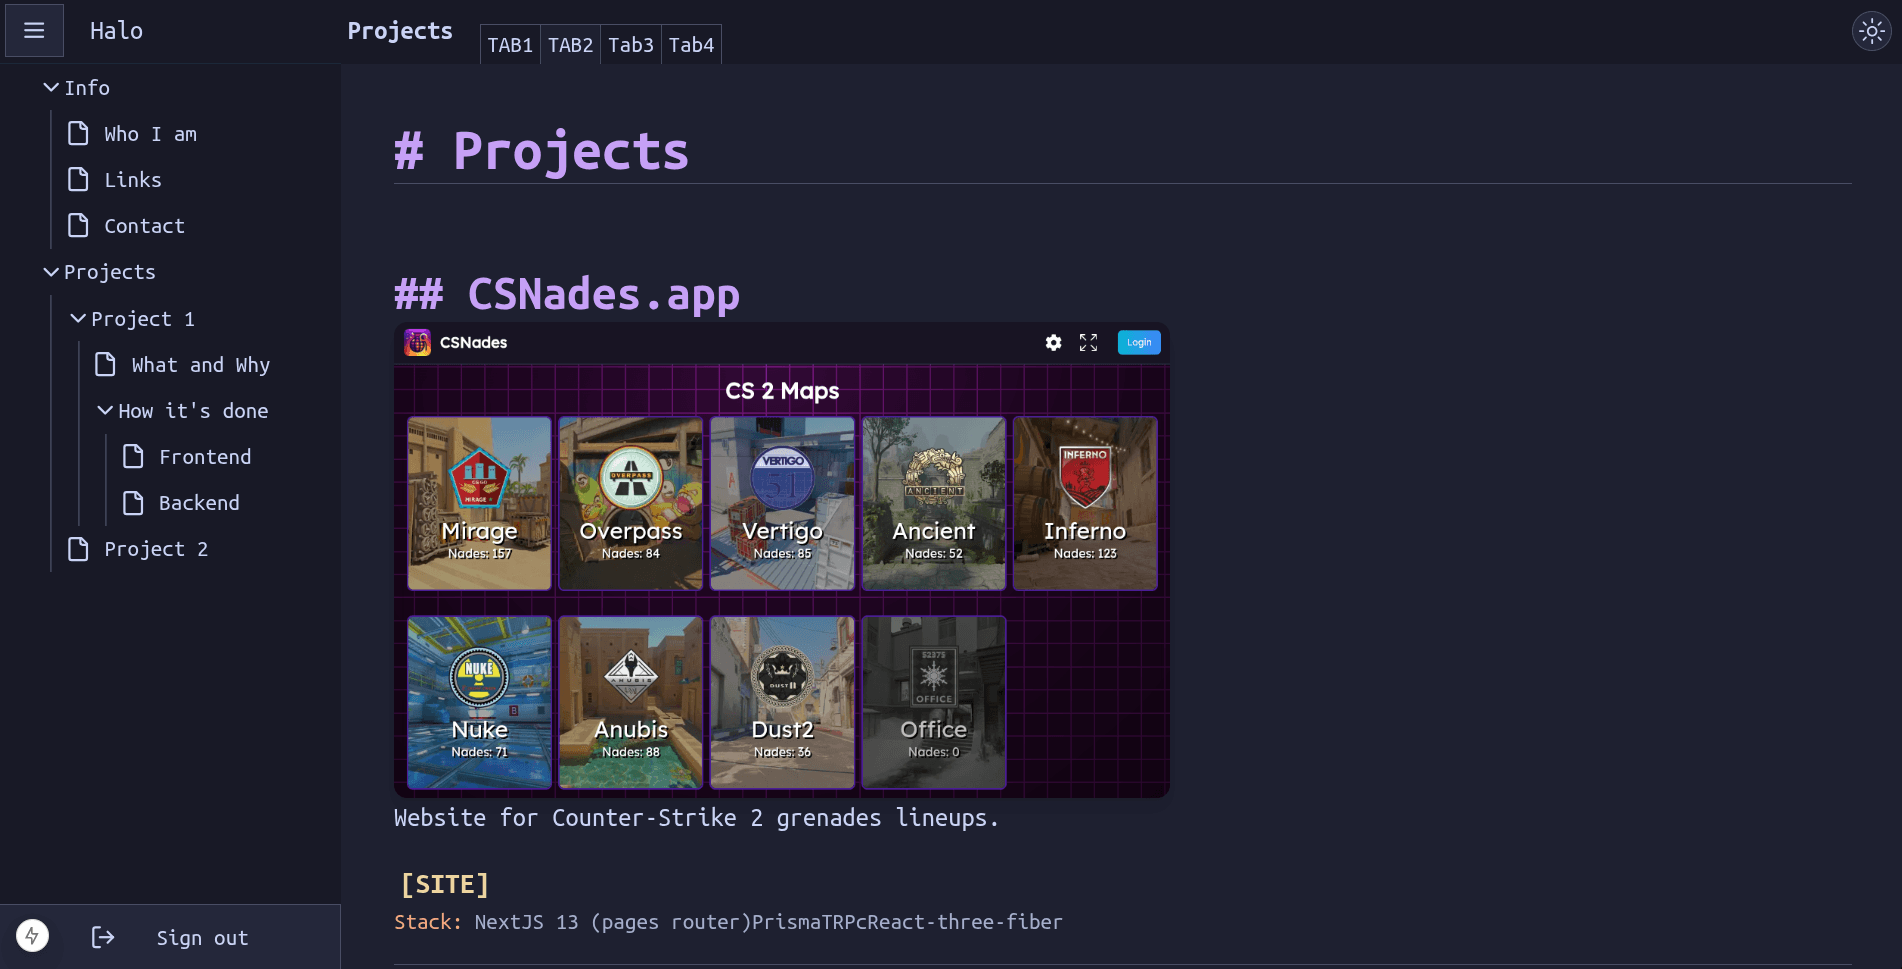Click the Sign out label
The image size is (1902, 969).
[x=202, y=938]
